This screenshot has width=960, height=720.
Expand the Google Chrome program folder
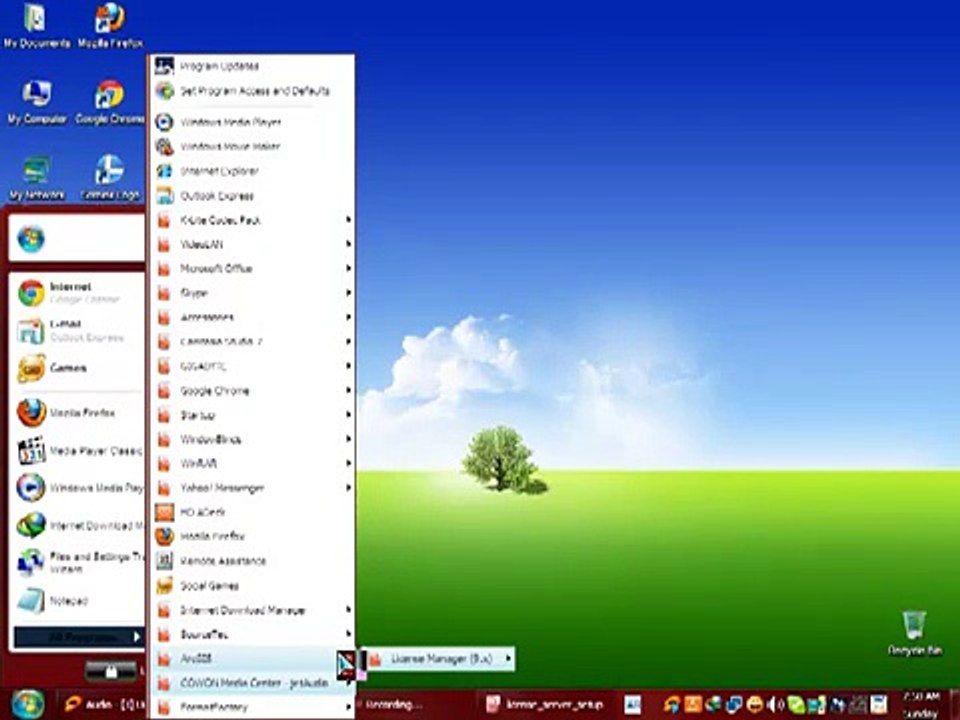[x=251, y=391]
